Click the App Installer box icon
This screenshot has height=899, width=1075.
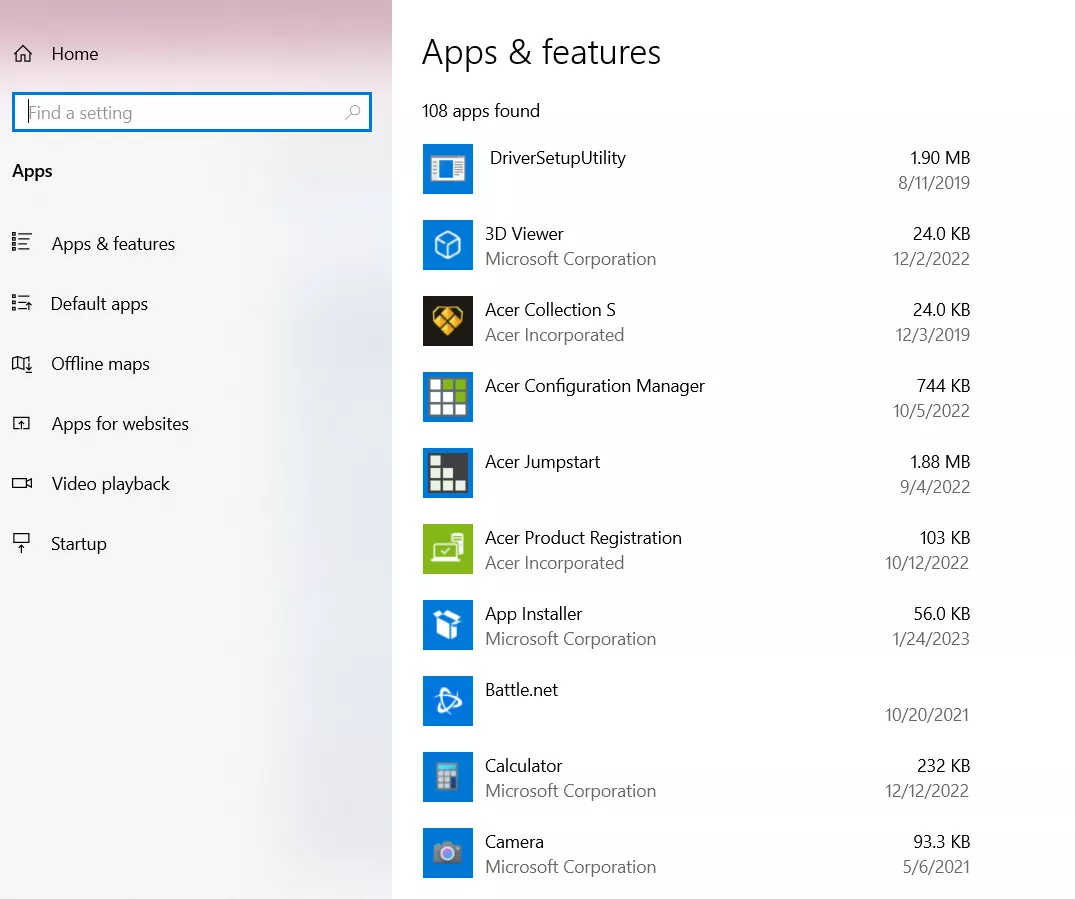tap(447, 625)
